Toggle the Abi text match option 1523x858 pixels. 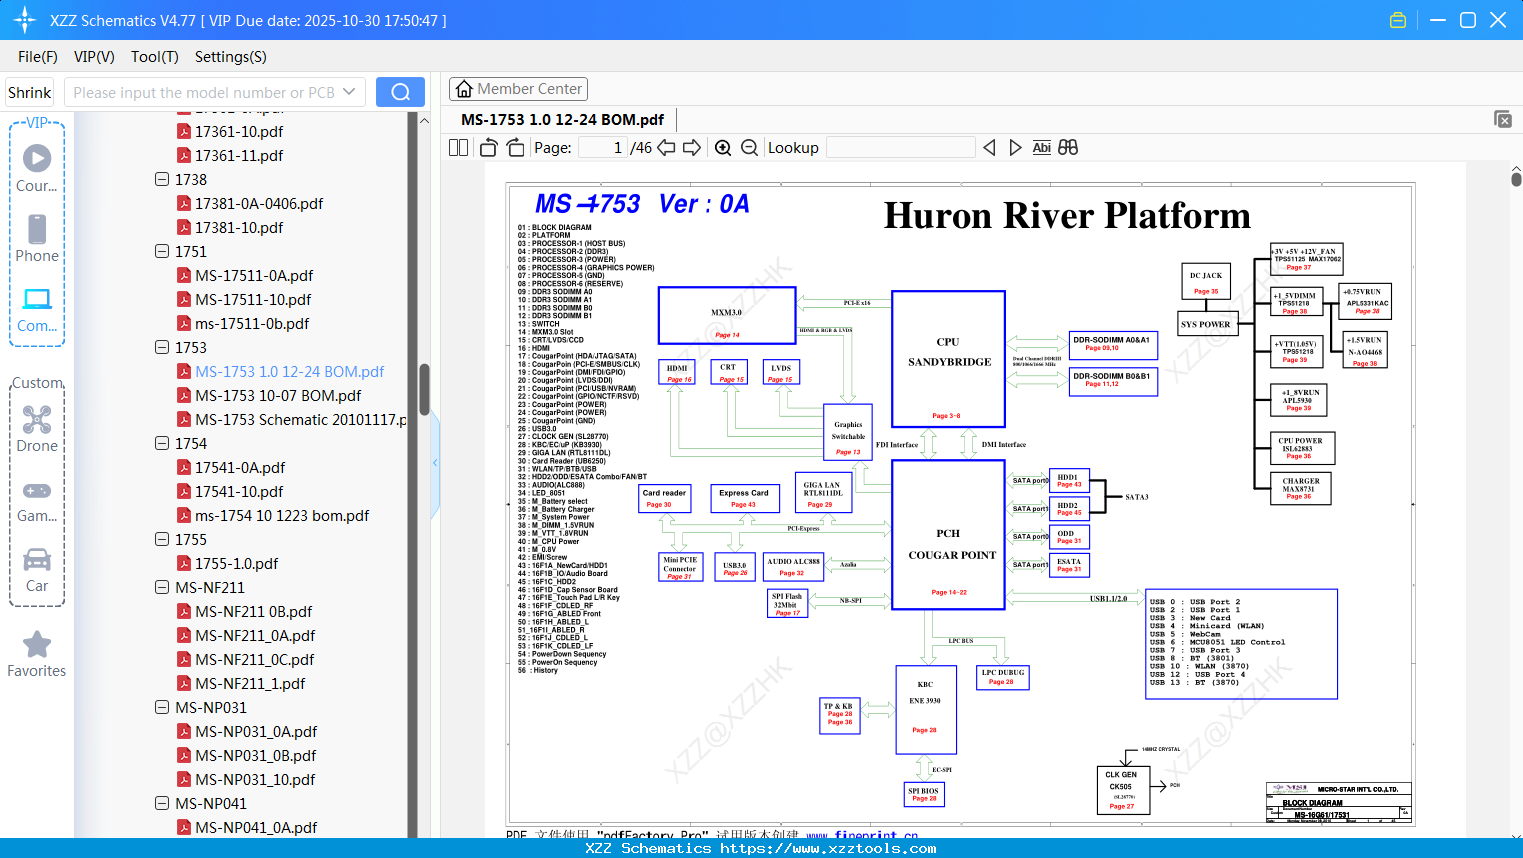1041,148
